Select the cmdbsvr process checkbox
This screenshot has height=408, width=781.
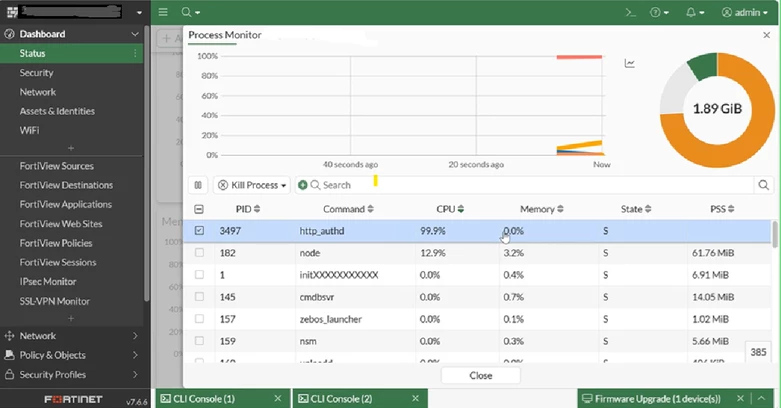coord(199,297)
